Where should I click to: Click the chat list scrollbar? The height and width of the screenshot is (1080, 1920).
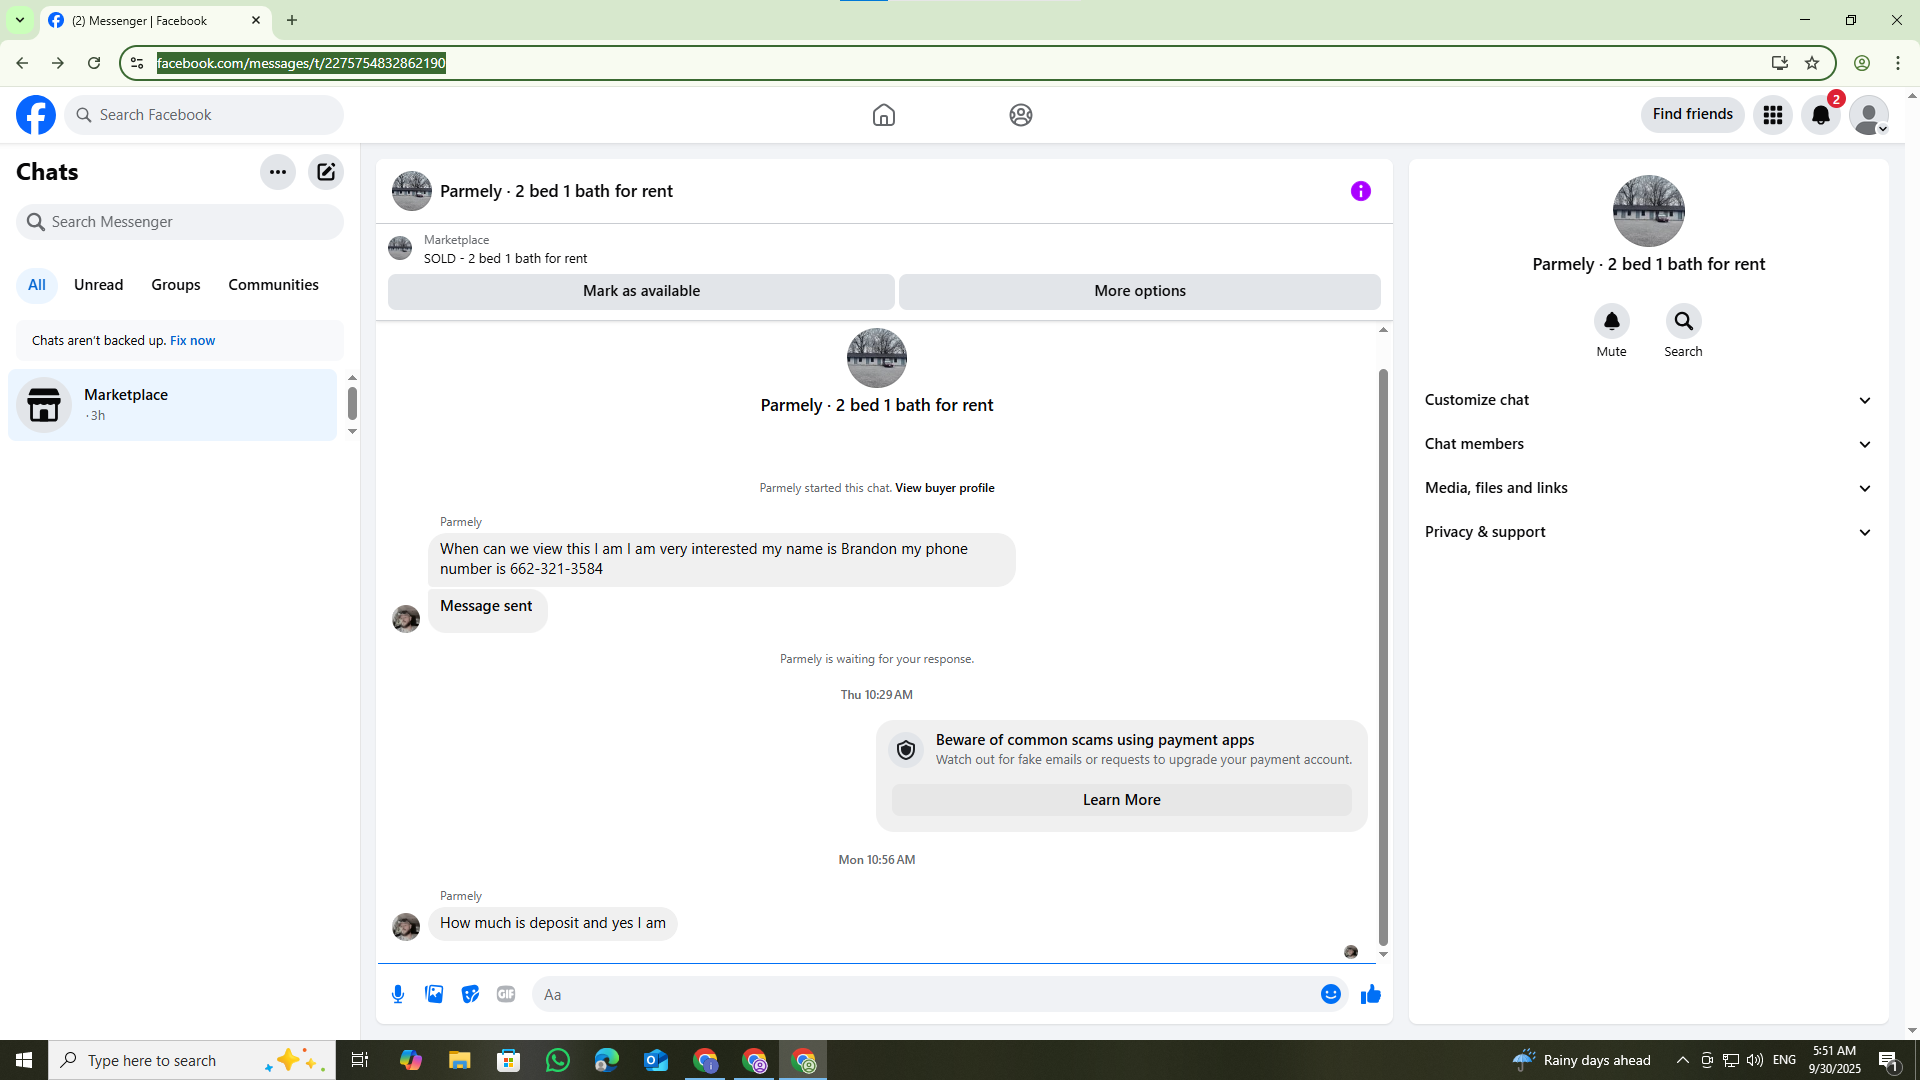(x=352, y=403)
